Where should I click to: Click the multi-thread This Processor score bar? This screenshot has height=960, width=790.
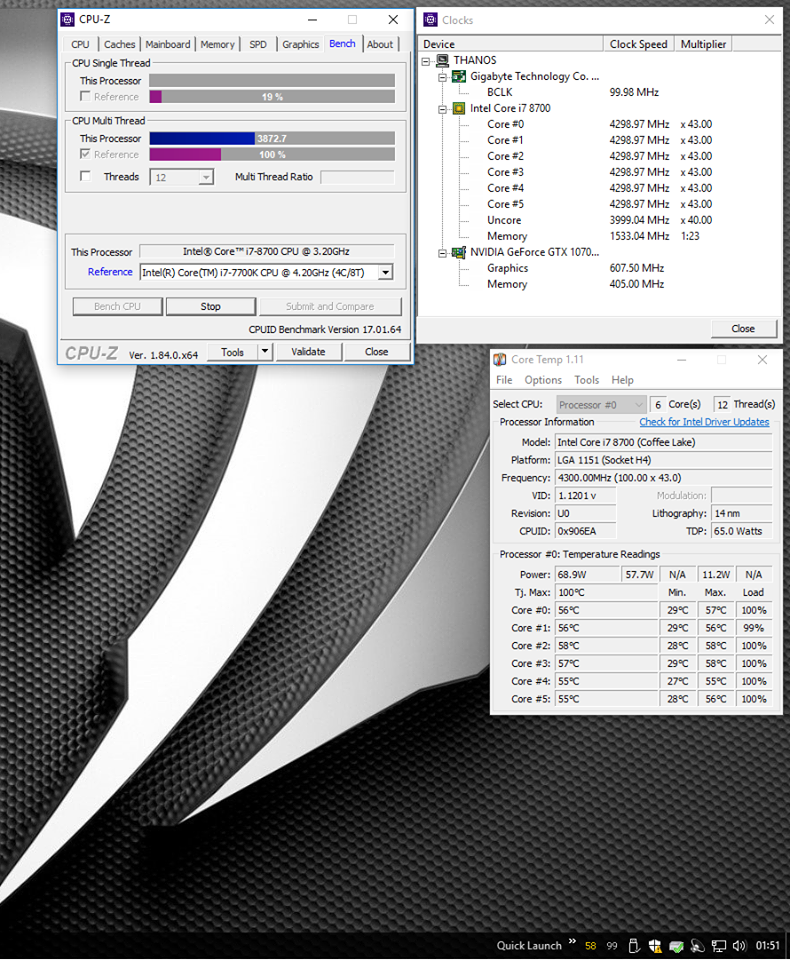(272, 138)
